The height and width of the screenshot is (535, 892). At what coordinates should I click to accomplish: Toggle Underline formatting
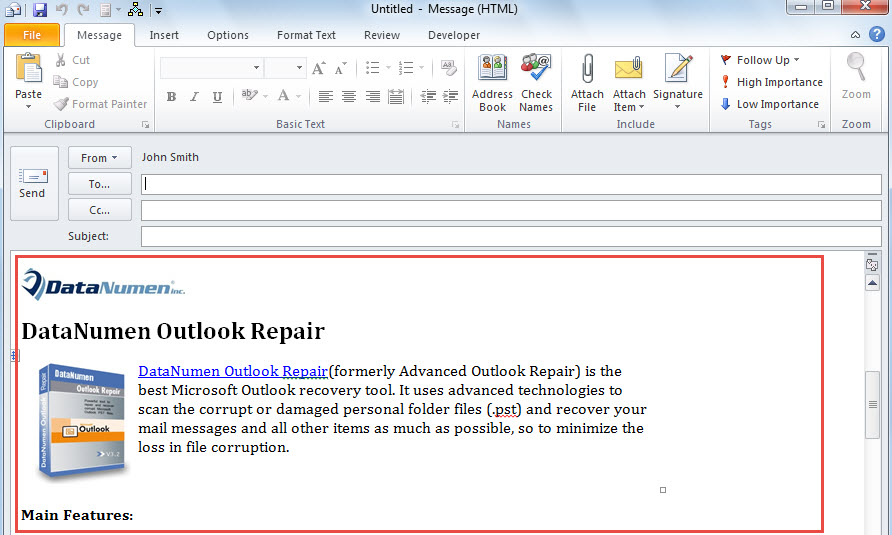coord(217,96)
